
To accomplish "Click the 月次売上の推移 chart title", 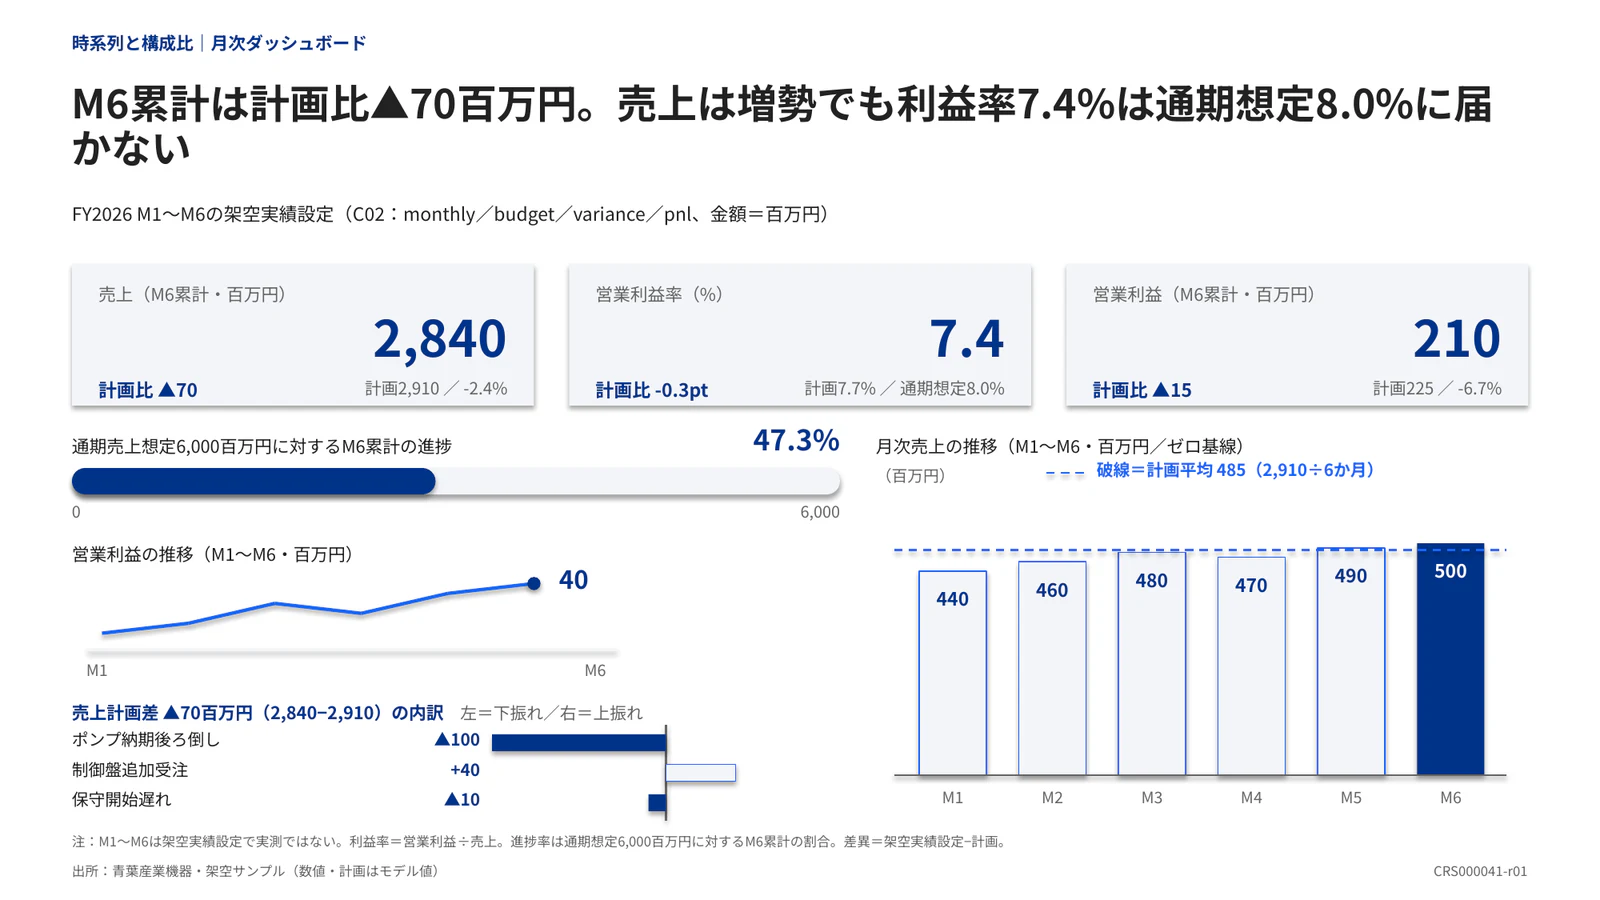I will click(x=1060, y=446).
